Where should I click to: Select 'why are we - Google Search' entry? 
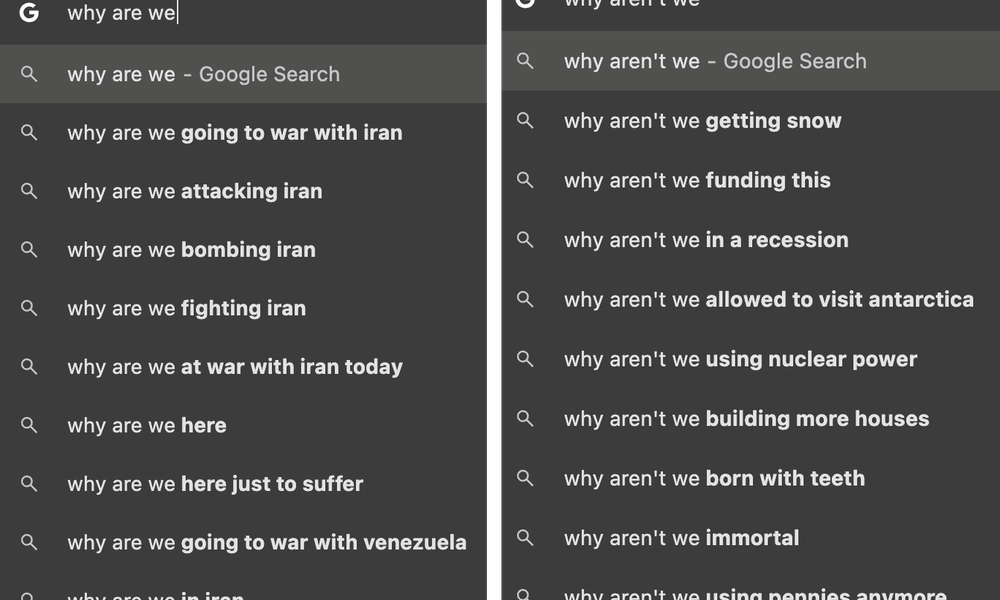tap(204, 74)
